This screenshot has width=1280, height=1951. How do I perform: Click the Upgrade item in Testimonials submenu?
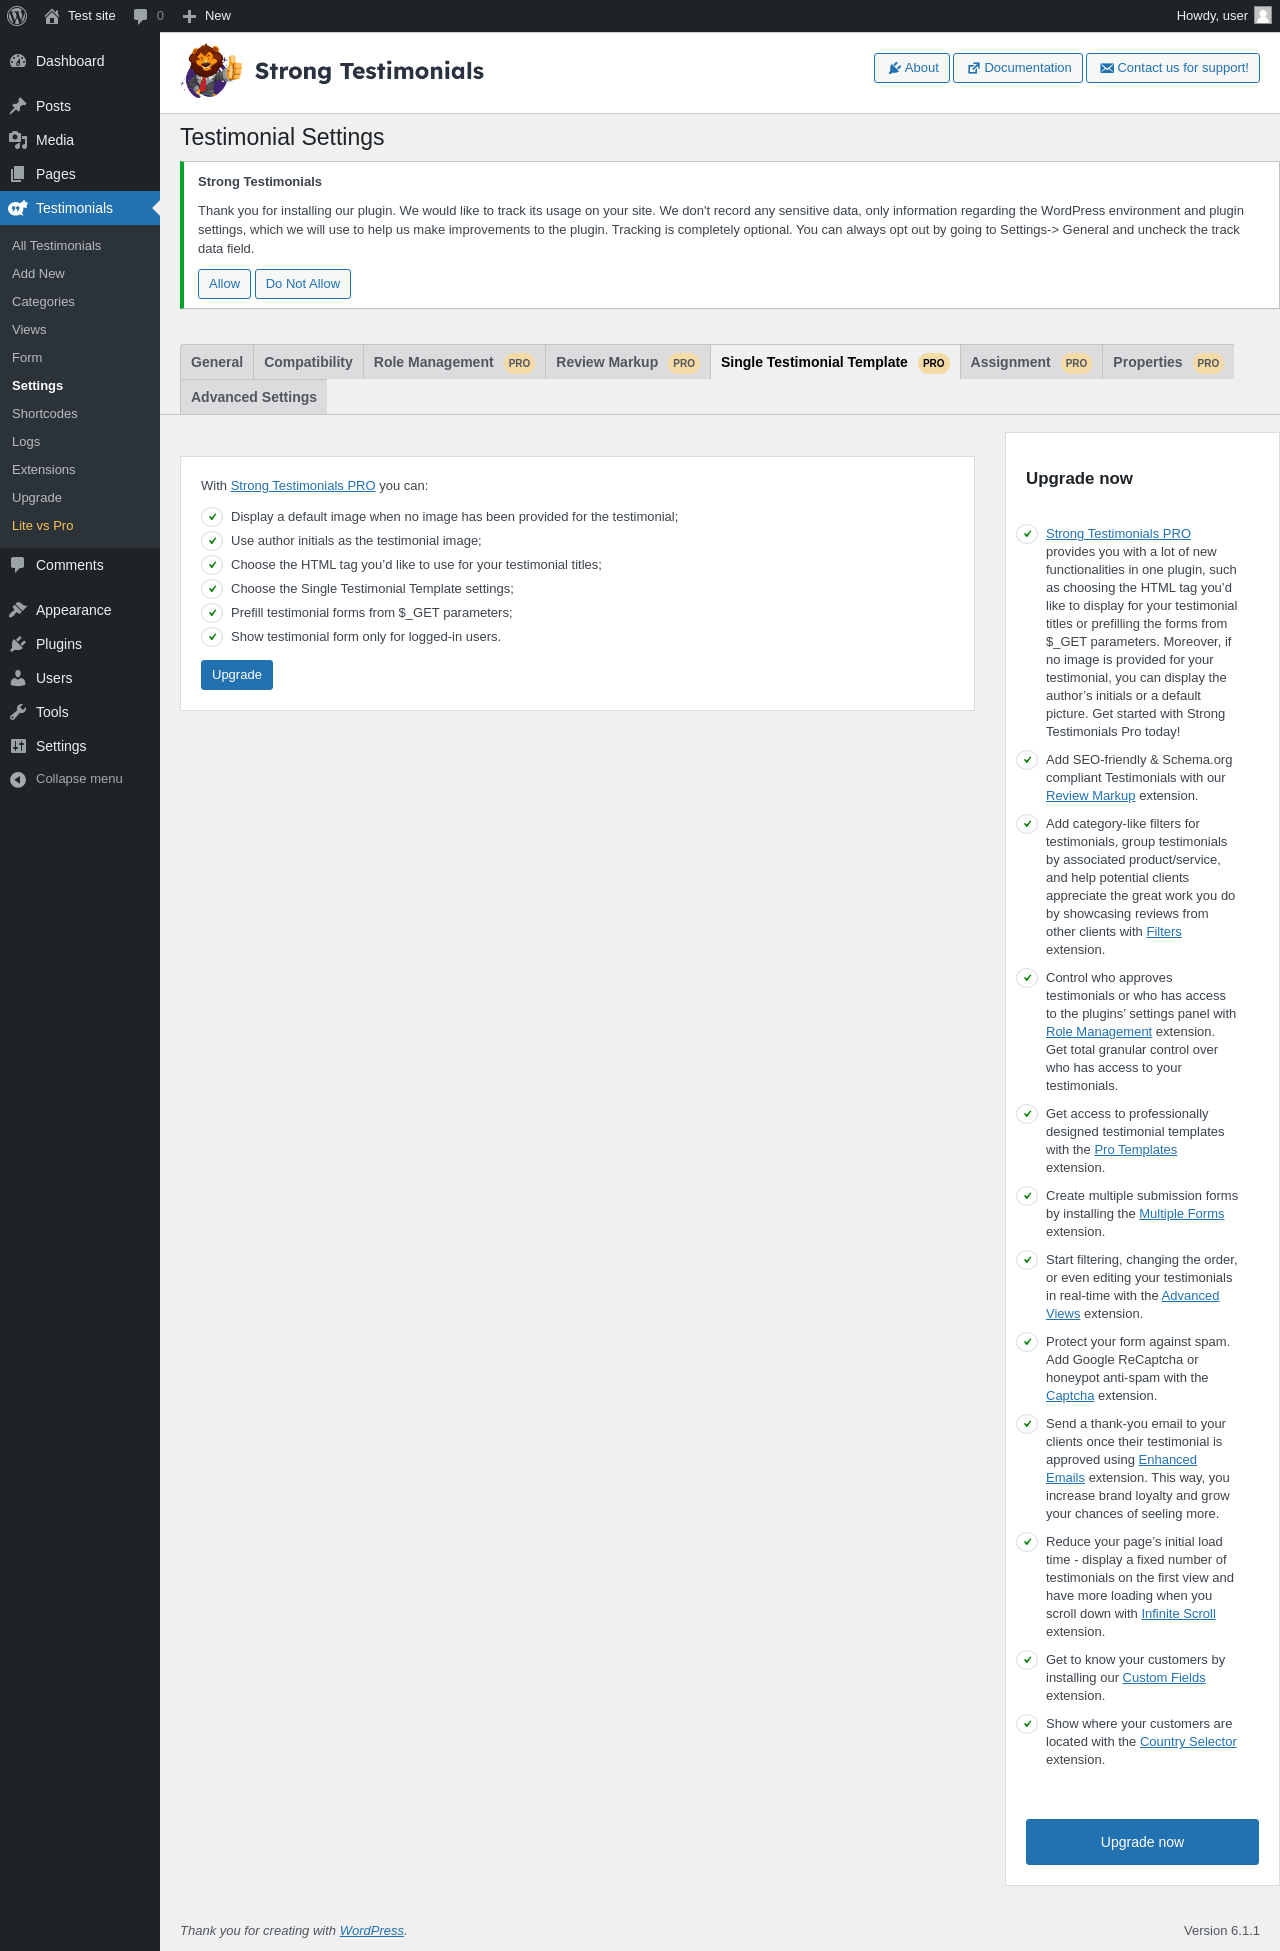pyautogui.click(x=37, y=498)
